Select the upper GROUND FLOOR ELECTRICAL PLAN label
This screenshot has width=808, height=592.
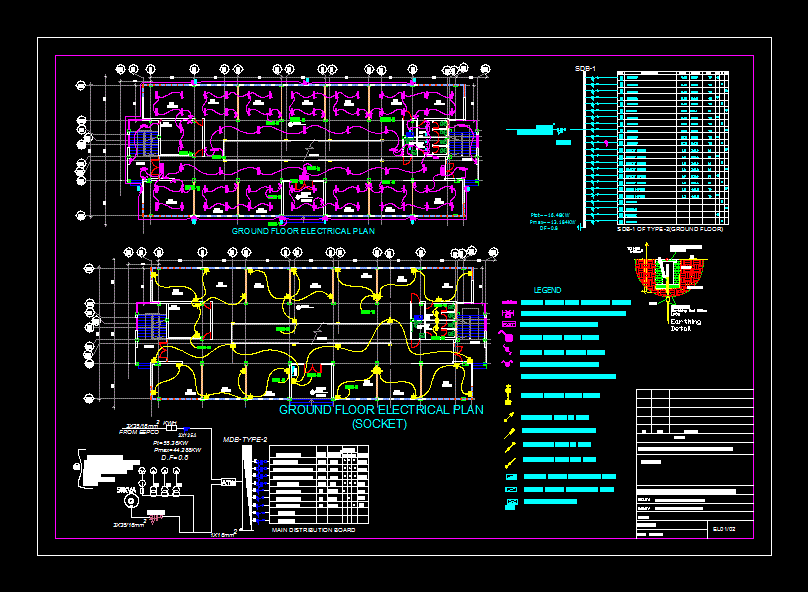[303, 231]
